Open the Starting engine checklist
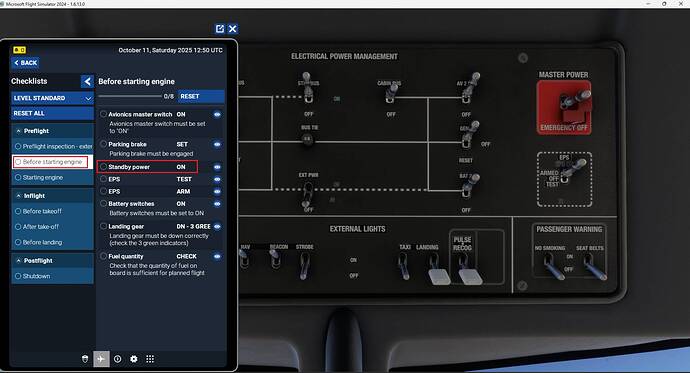 [52, 177]
